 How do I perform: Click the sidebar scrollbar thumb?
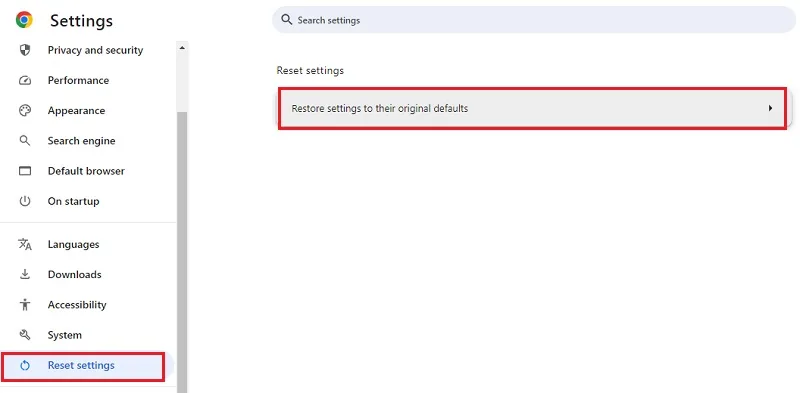(x=182, y=251)
